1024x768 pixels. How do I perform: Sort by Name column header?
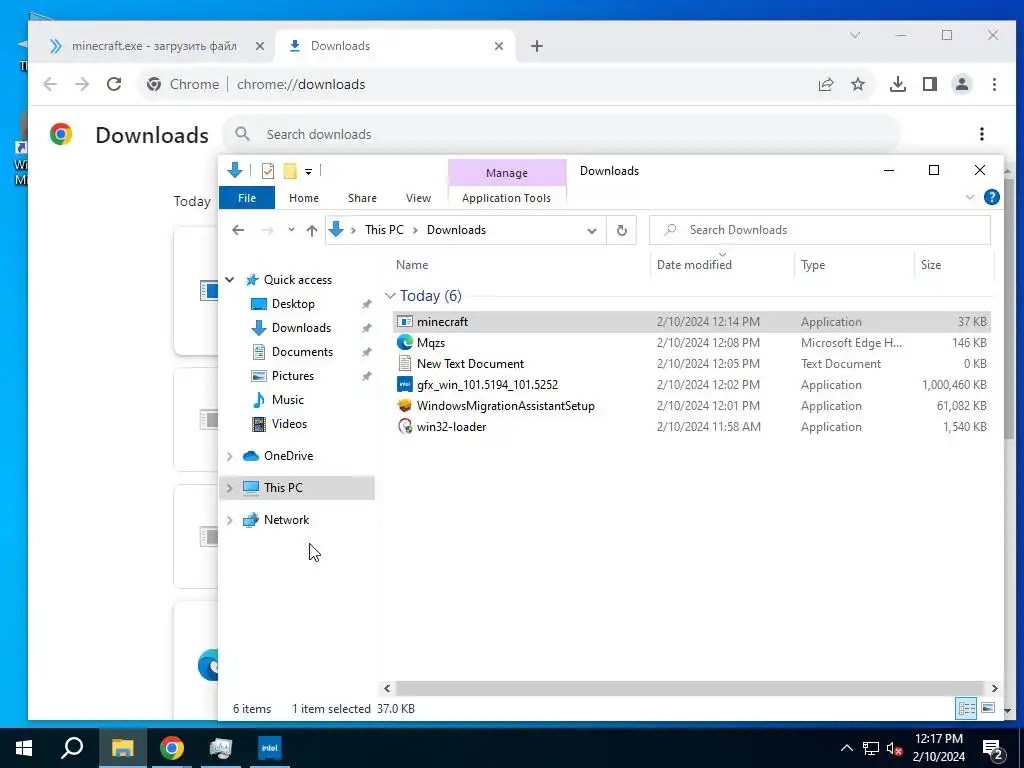pos(412,264)
